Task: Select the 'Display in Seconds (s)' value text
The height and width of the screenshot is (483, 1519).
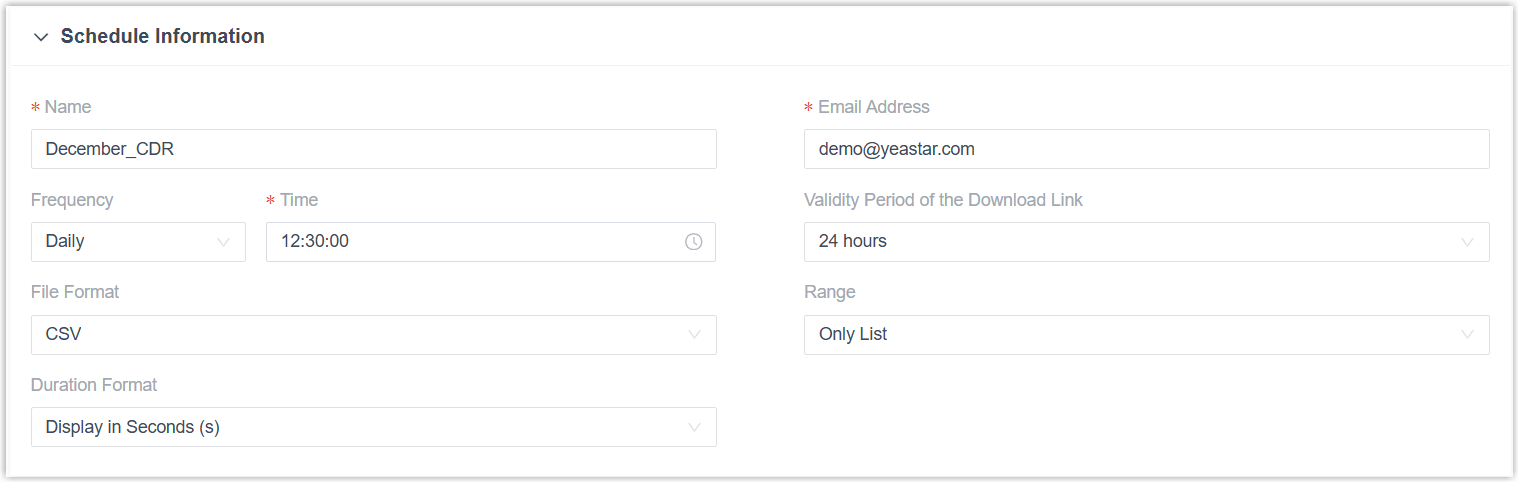Action: [x=132, y=427]
